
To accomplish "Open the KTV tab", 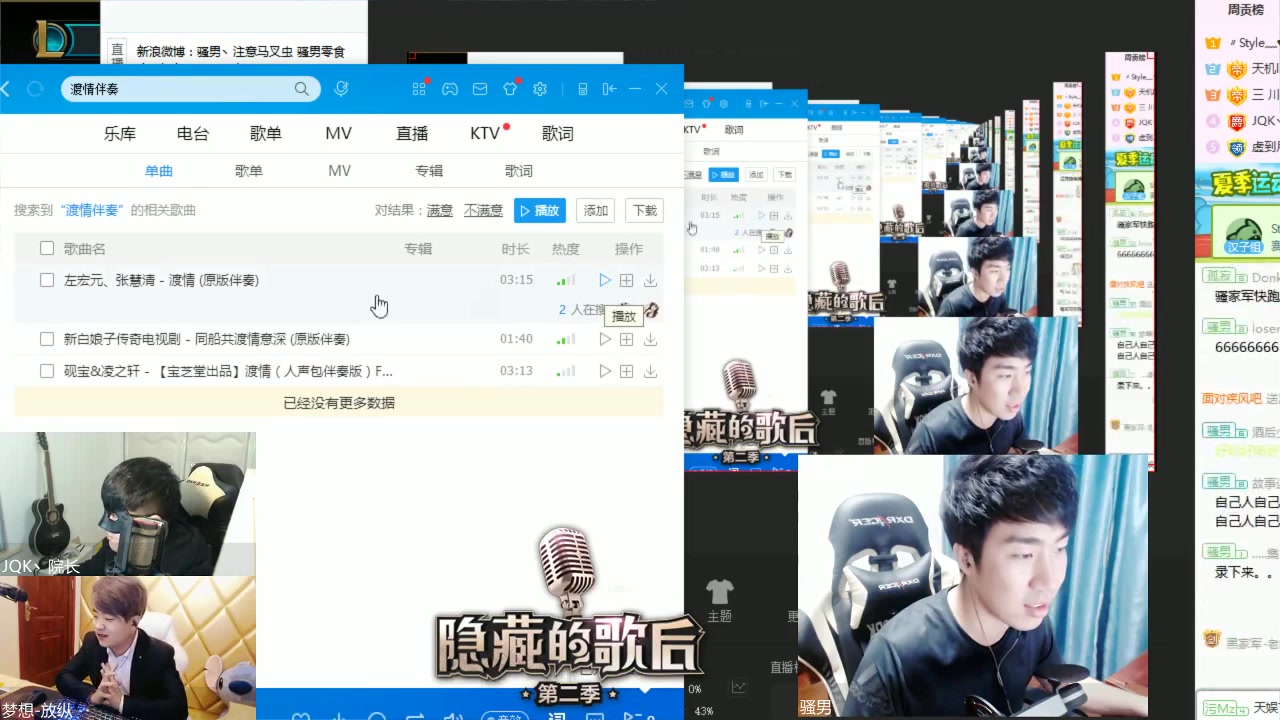I will 486,133.
